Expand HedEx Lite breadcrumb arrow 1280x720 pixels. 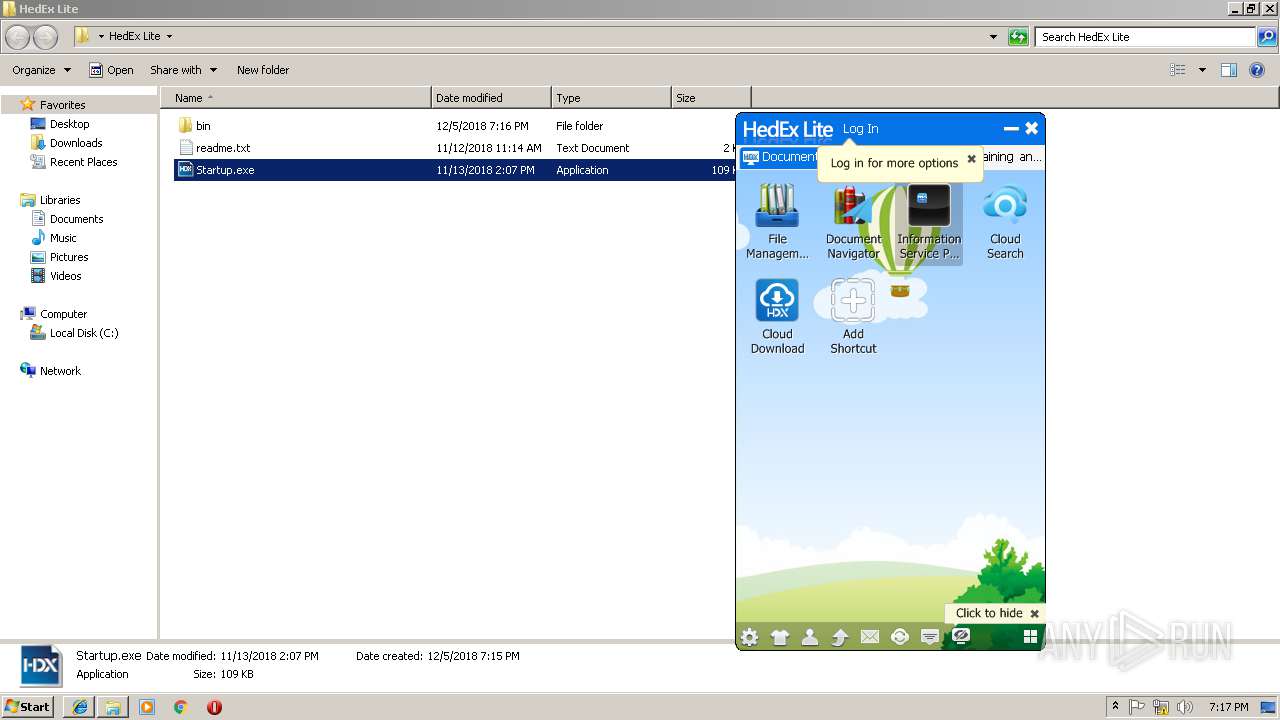coord(169,37)
